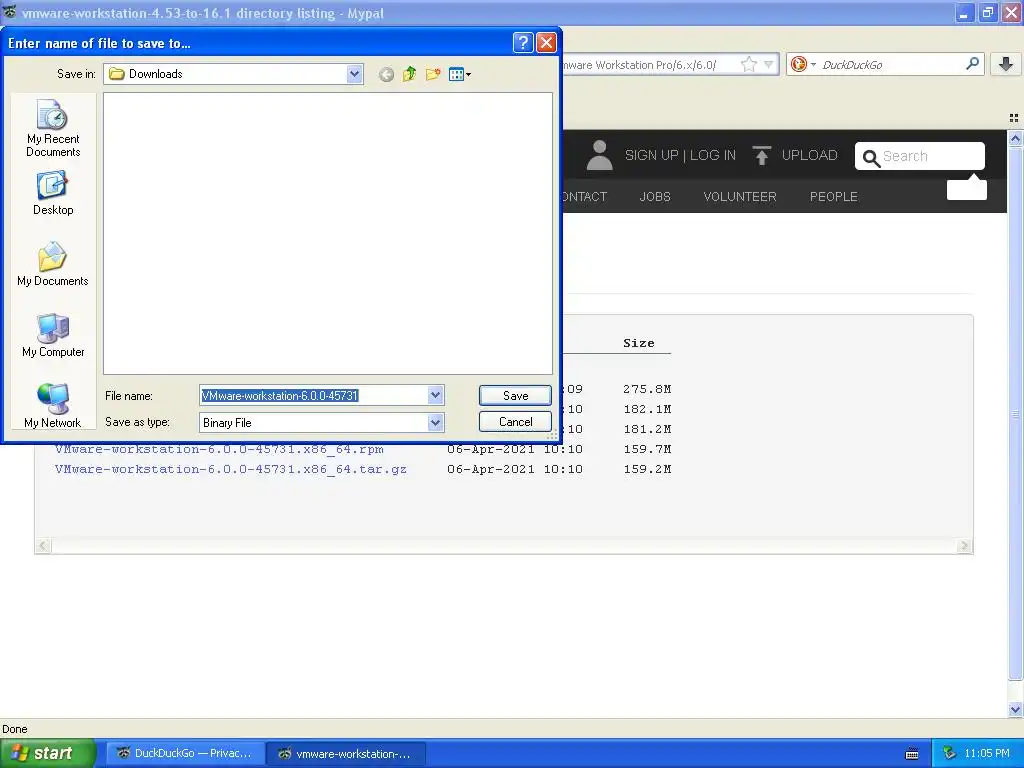Click the Cancel button
1024x768 pixels.
(x=515, y=422)
